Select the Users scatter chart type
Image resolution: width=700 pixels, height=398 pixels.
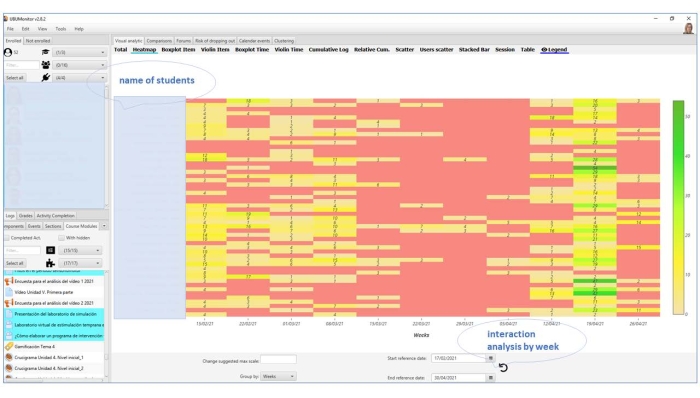tap(436, 50)
